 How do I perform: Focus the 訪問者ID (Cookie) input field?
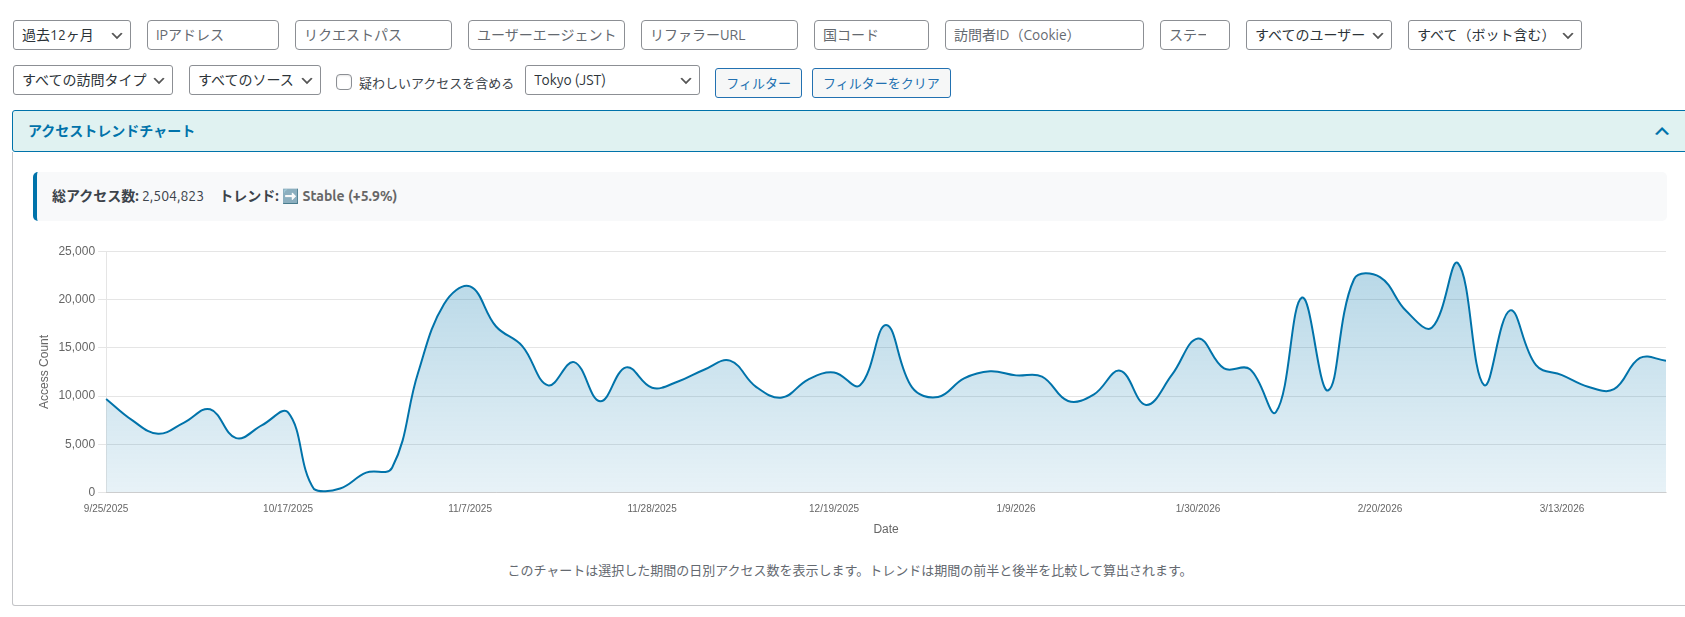coord(1044,35)
